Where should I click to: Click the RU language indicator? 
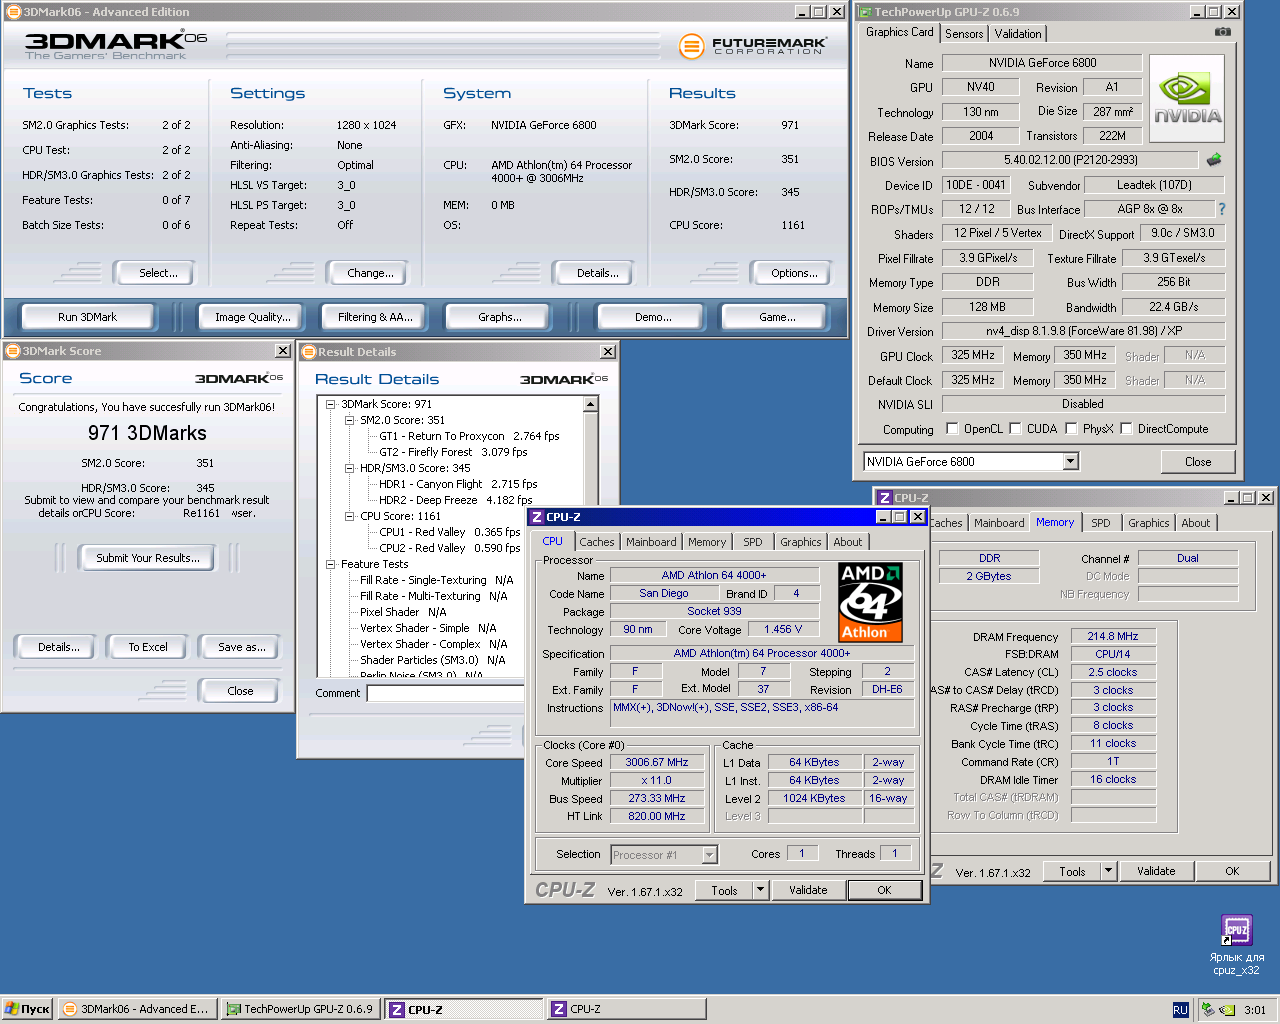1180,1010
